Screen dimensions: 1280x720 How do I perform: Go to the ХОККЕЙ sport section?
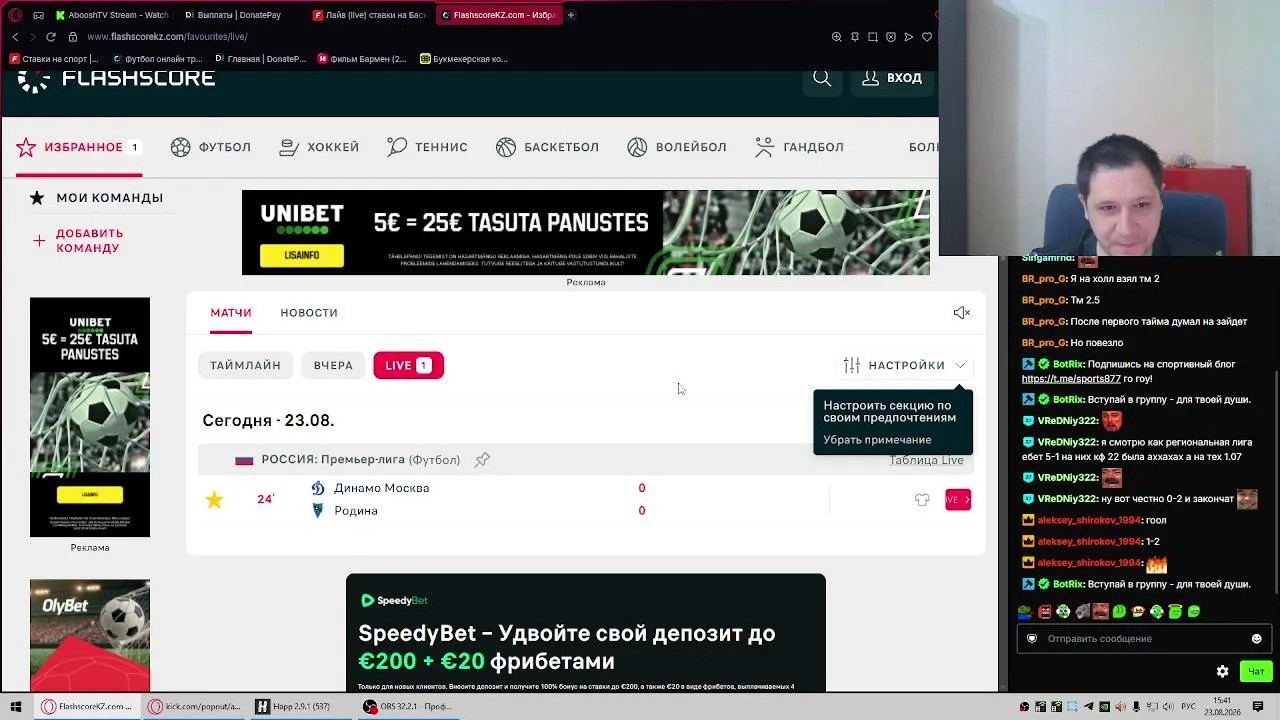pyautogui.click(x=319, y=147)
